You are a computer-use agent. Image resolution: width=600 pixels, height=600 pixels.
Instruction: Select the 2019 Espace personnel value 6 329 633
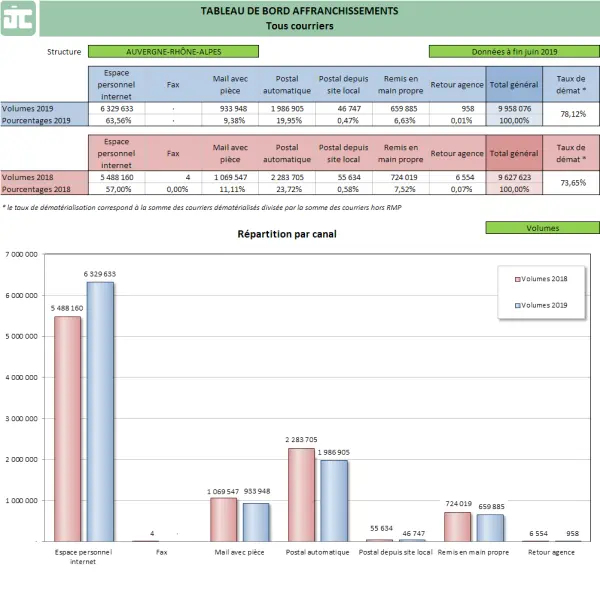[117, 109]
